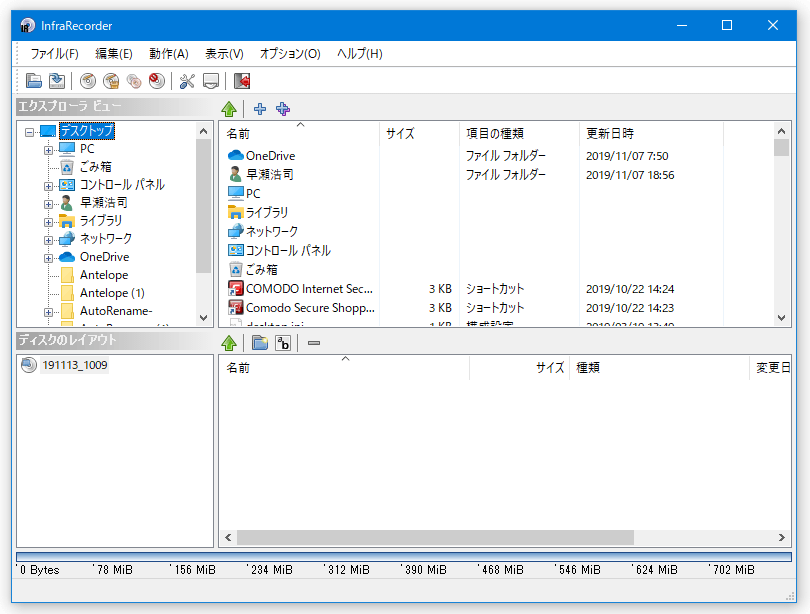Expand the ライブラリ tree node
Viewport: 810px width, 614px height.
(48, 222)
